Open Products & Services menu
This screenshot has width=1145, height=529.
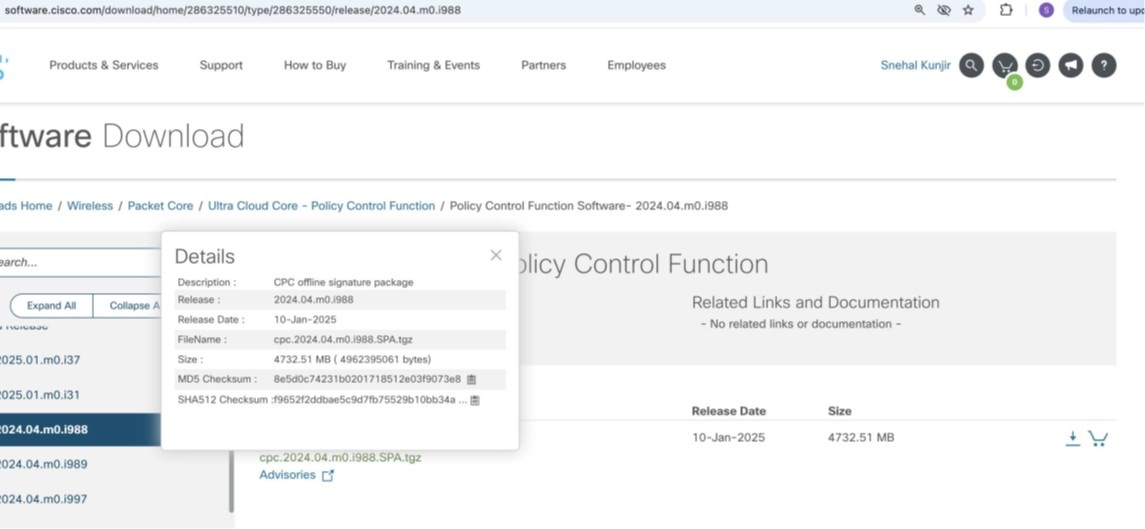point(104,65)
